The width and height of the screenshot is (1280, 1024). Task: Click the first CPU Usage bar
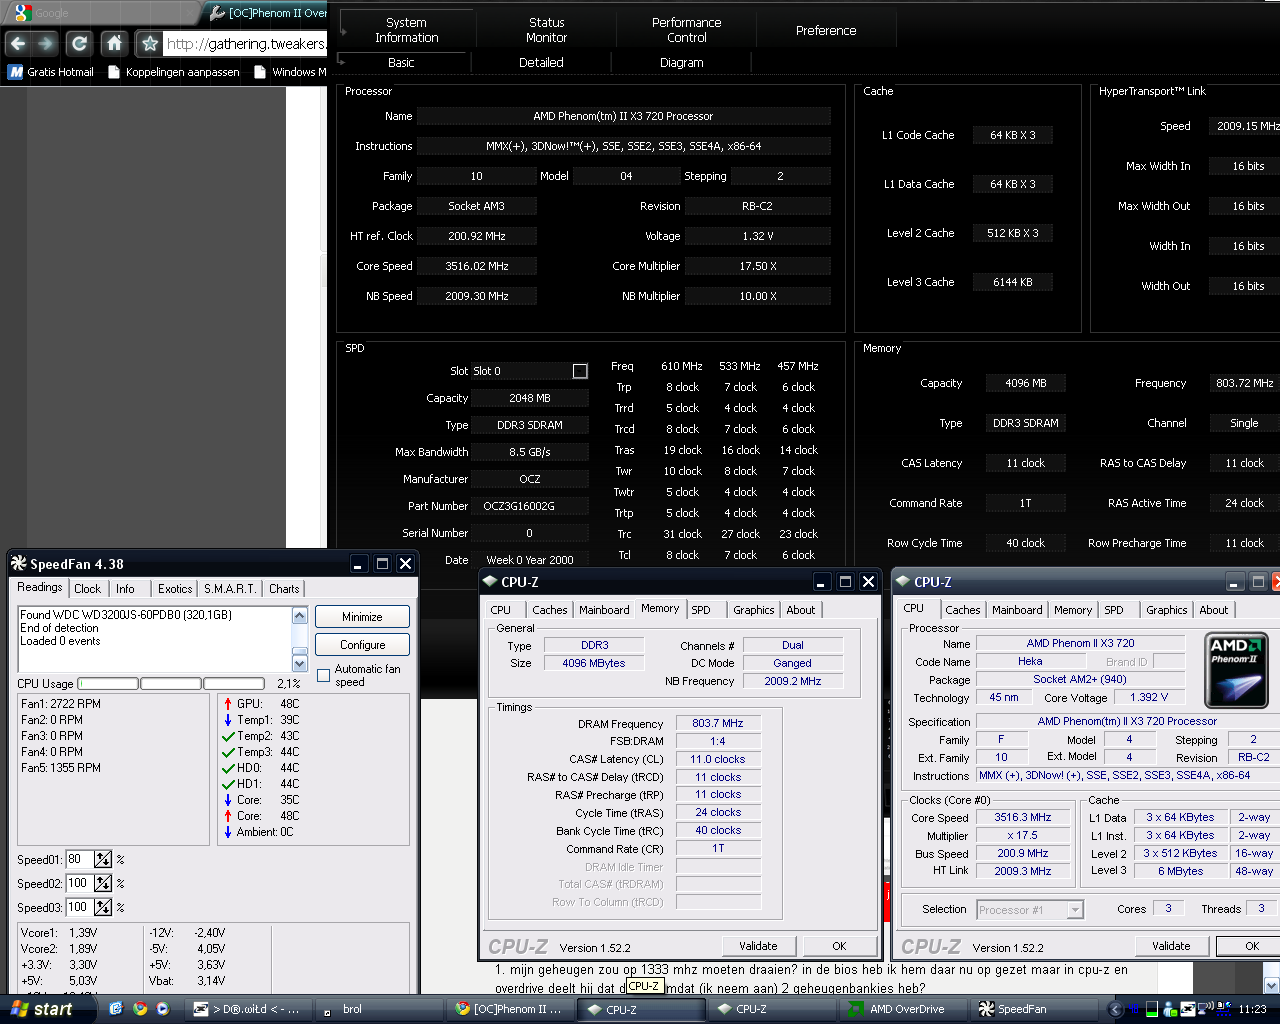pyautogui.click(x=108, y=684)
